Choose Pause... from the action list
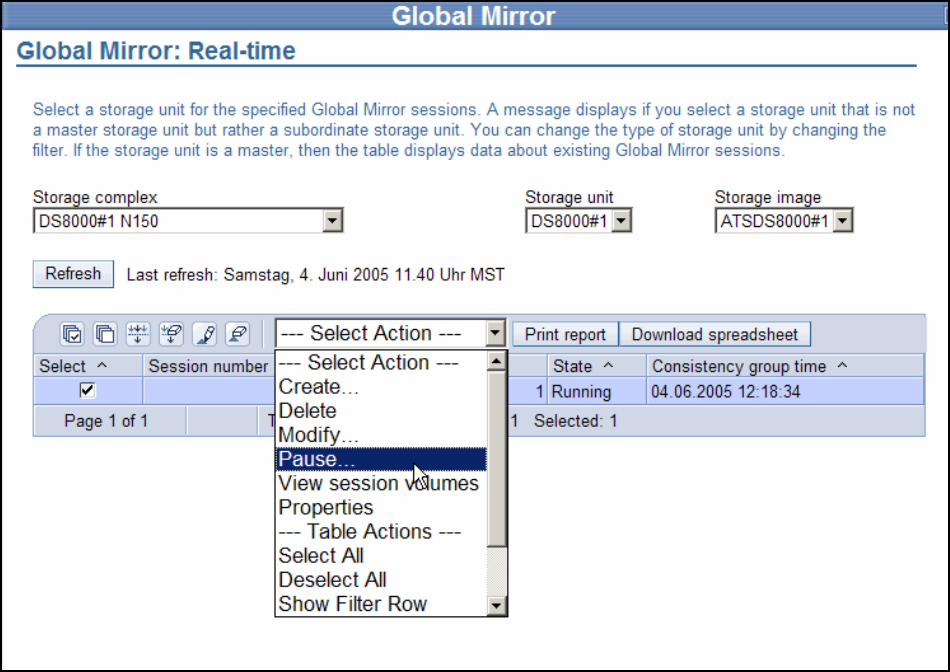950x672 pixels. (317, 459)
